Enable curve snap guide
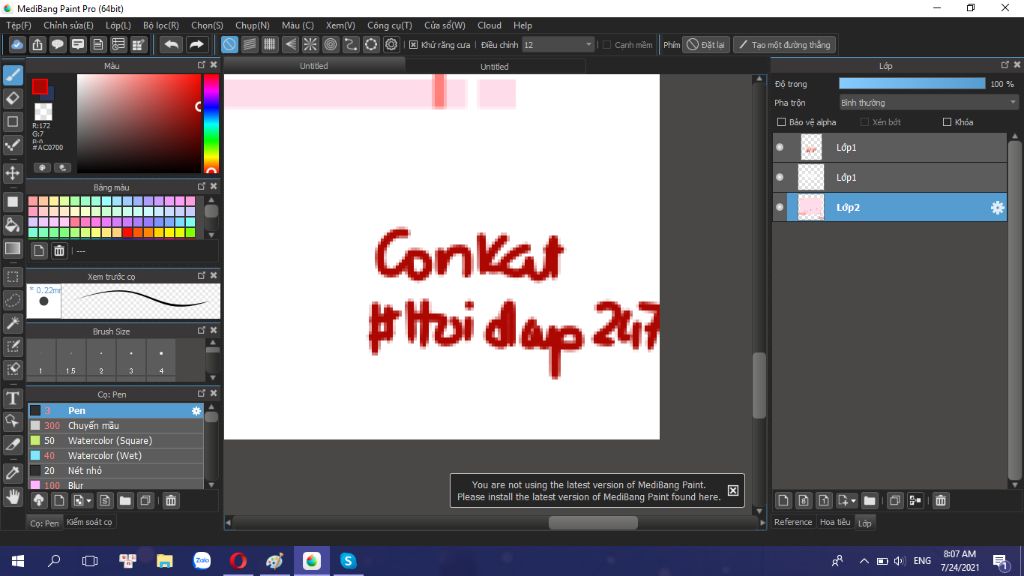This screenshot has width=1024, height=576. point(351,44)
